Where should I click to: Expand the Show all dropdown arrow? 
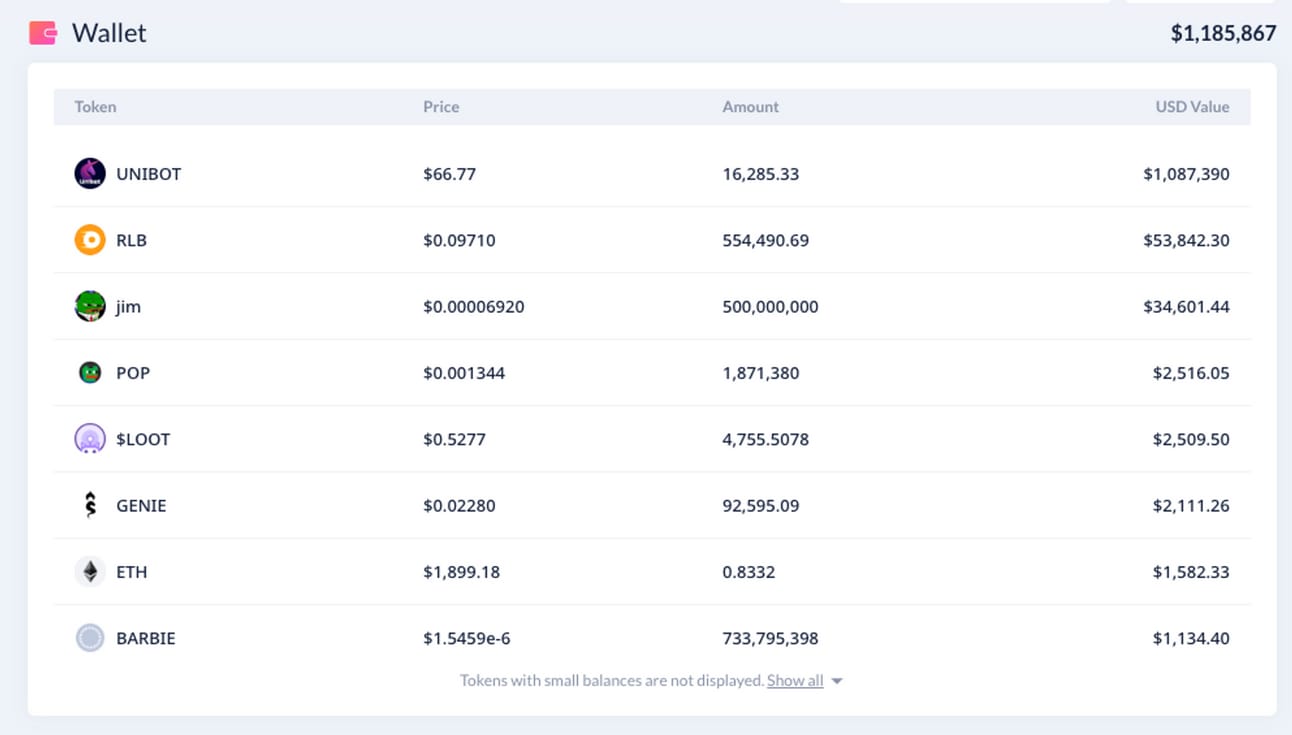point(837,681)
